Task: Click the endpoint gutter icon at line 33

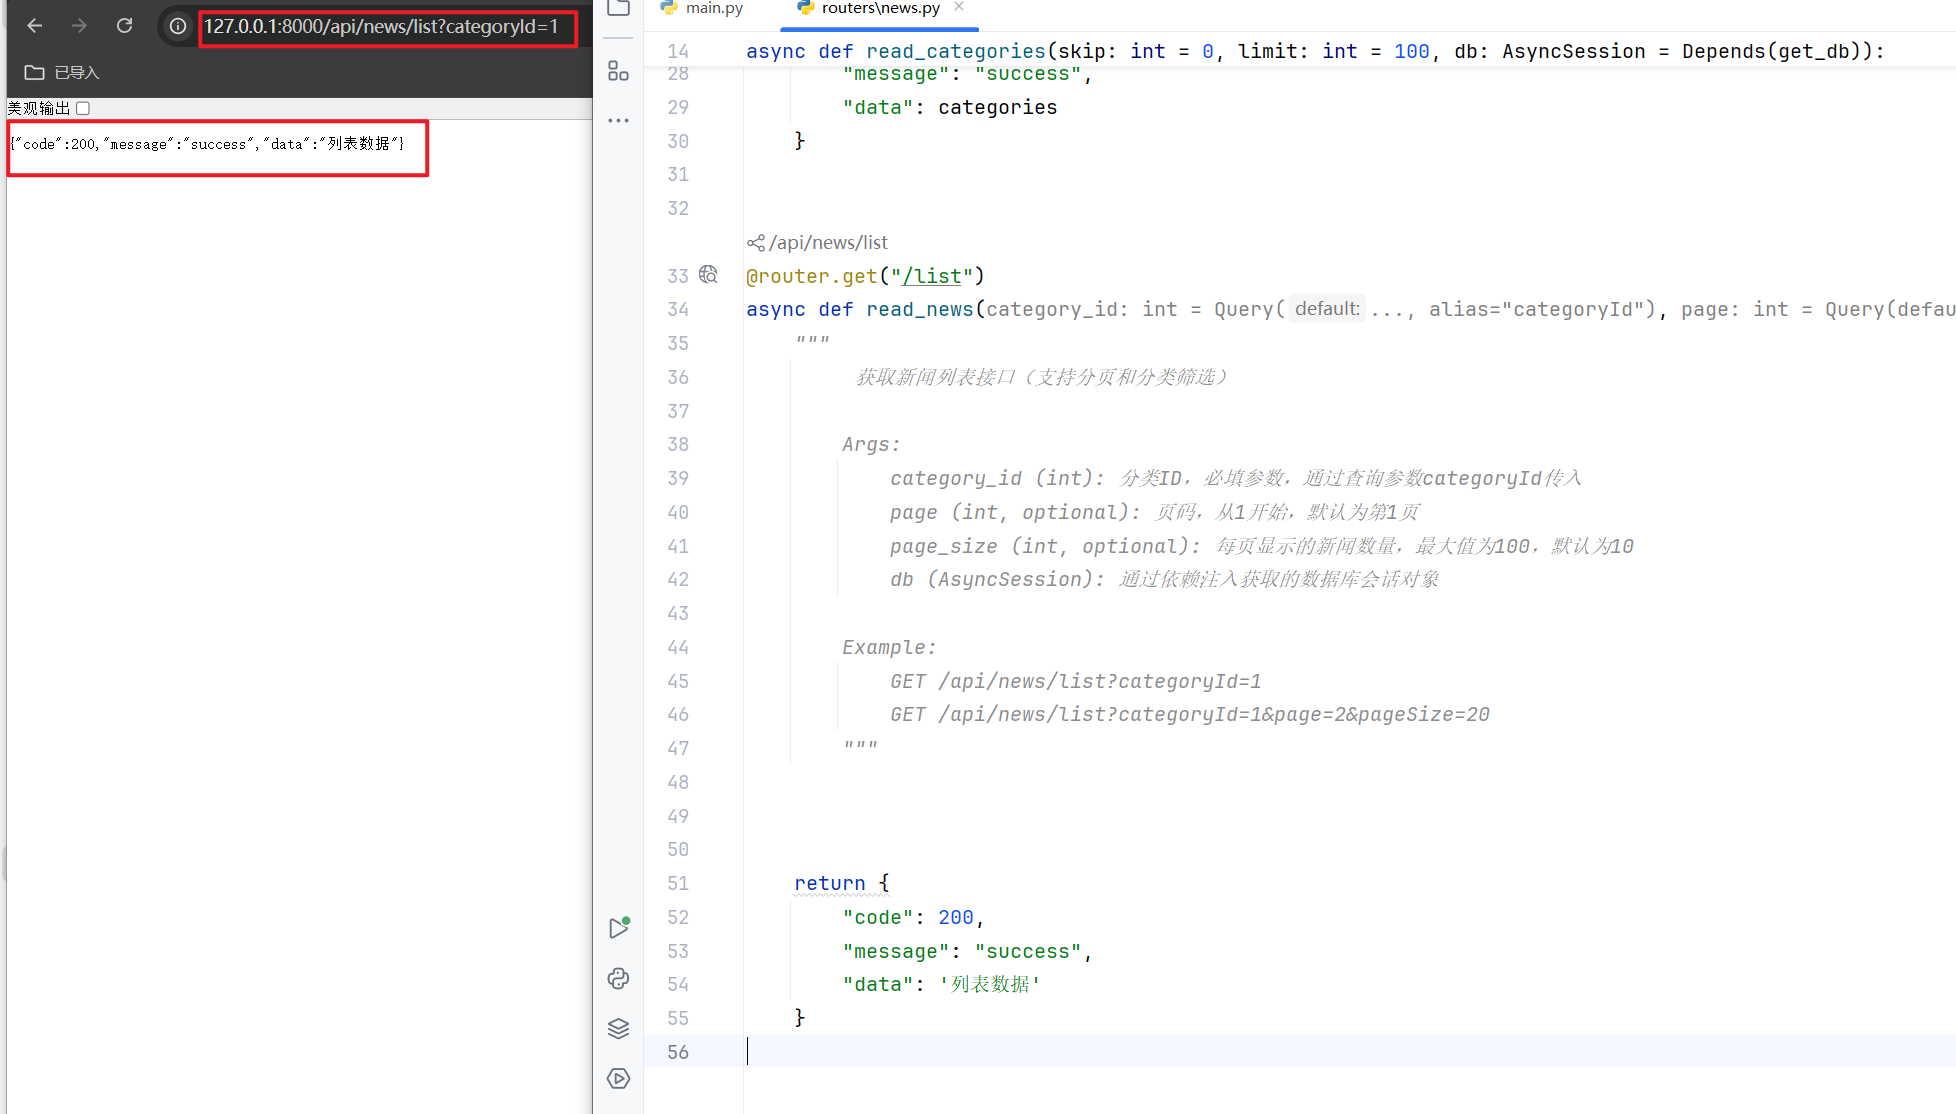Action: click(x=708, y=275)
